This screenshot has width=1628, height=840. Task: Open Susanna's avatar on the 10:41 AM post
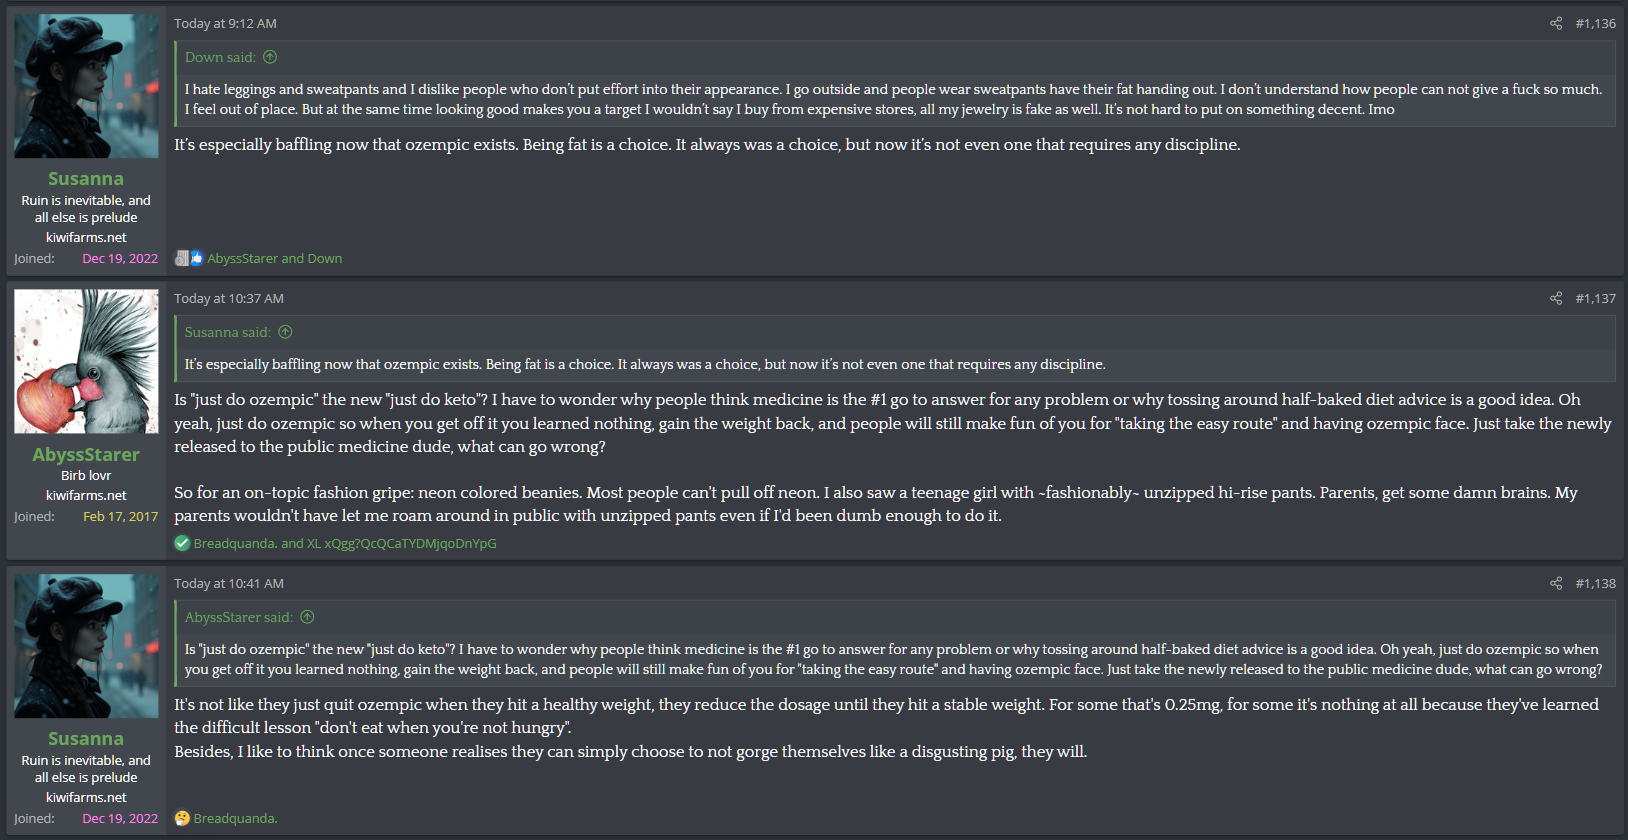point(86,646)
